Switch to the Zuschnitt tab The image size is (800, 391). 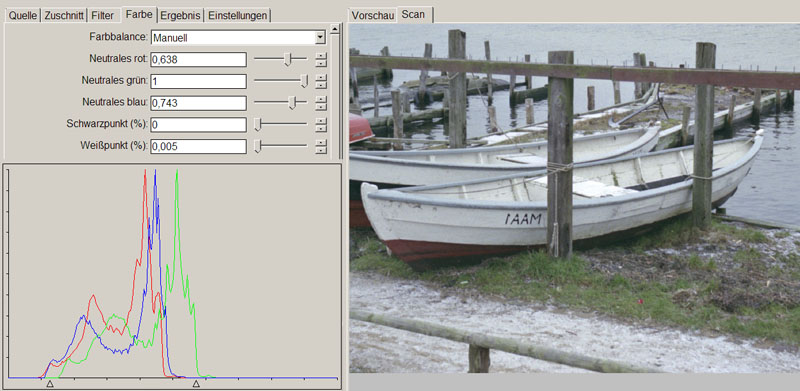pos(64,15)
